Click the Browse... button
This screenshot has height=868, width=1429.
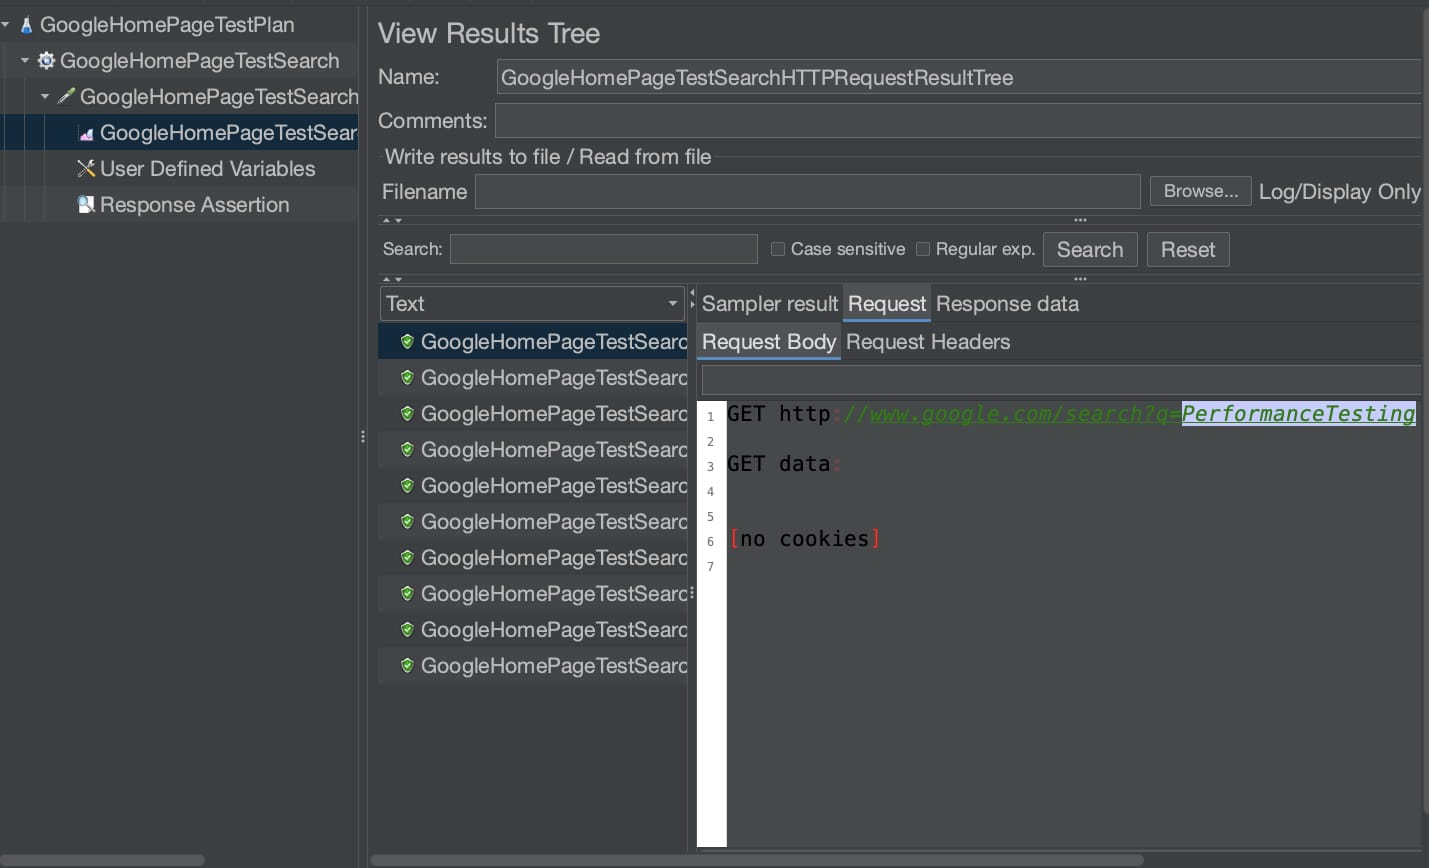coord(1200,191)
